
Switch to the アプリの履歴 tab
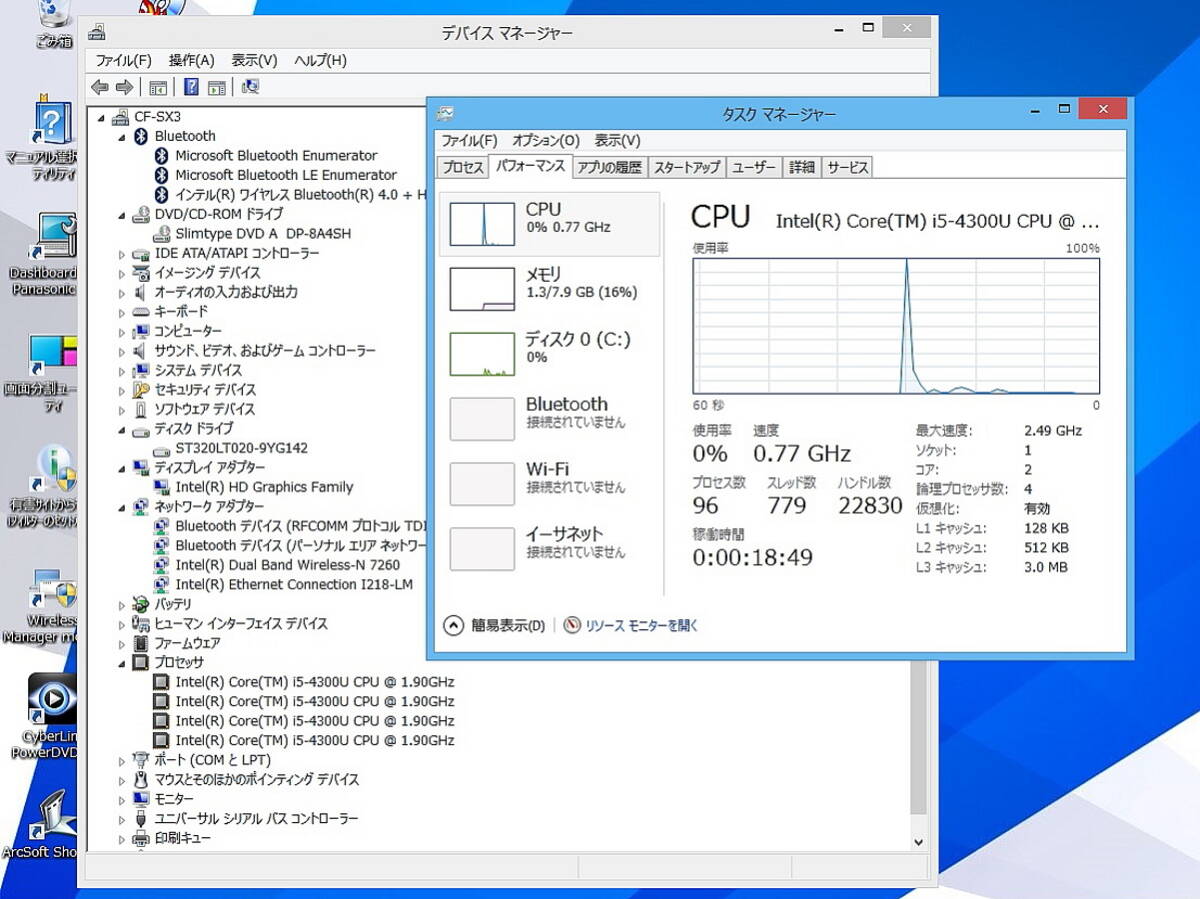coord(609,168)
